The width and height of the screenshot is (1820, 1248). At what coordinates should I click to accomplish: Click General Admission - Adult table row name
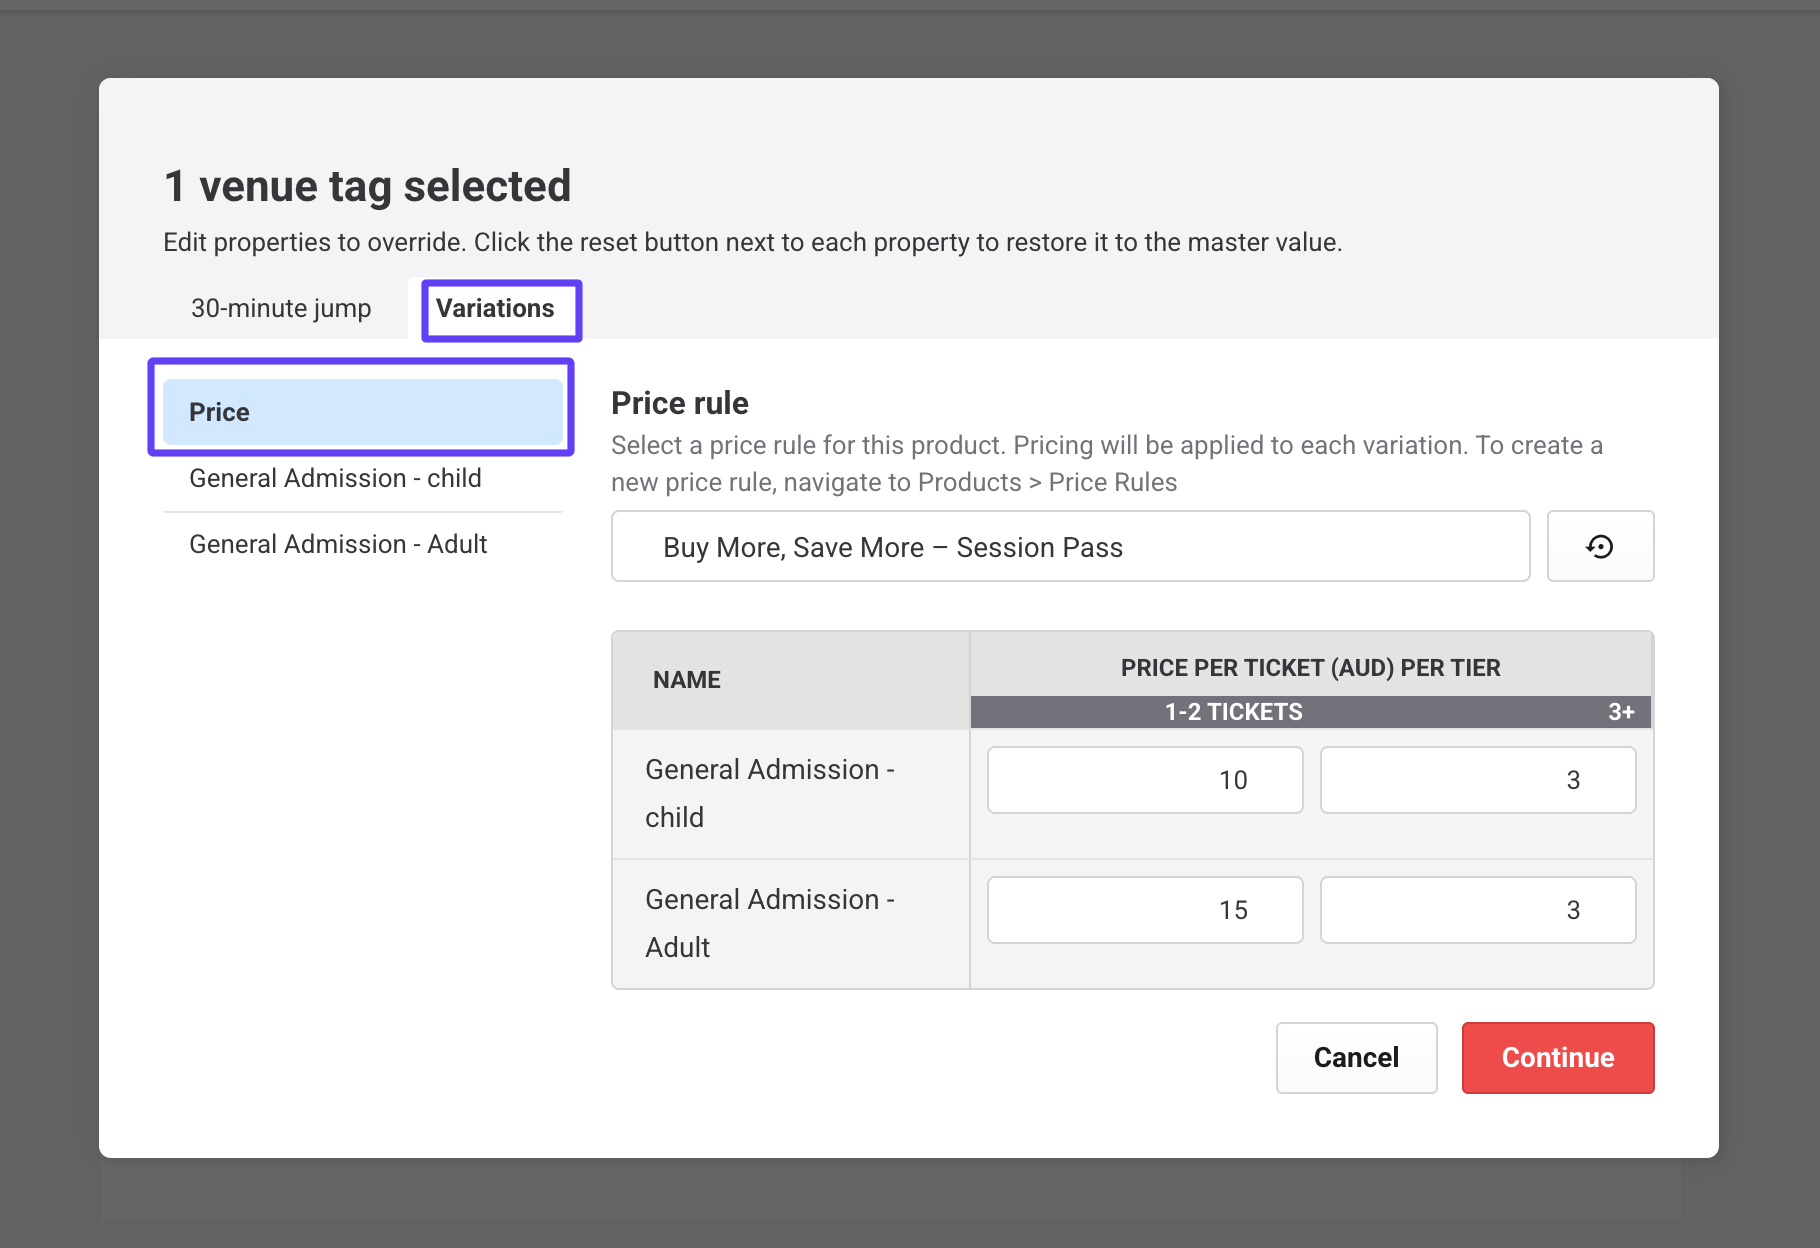(x=770, y=923)
